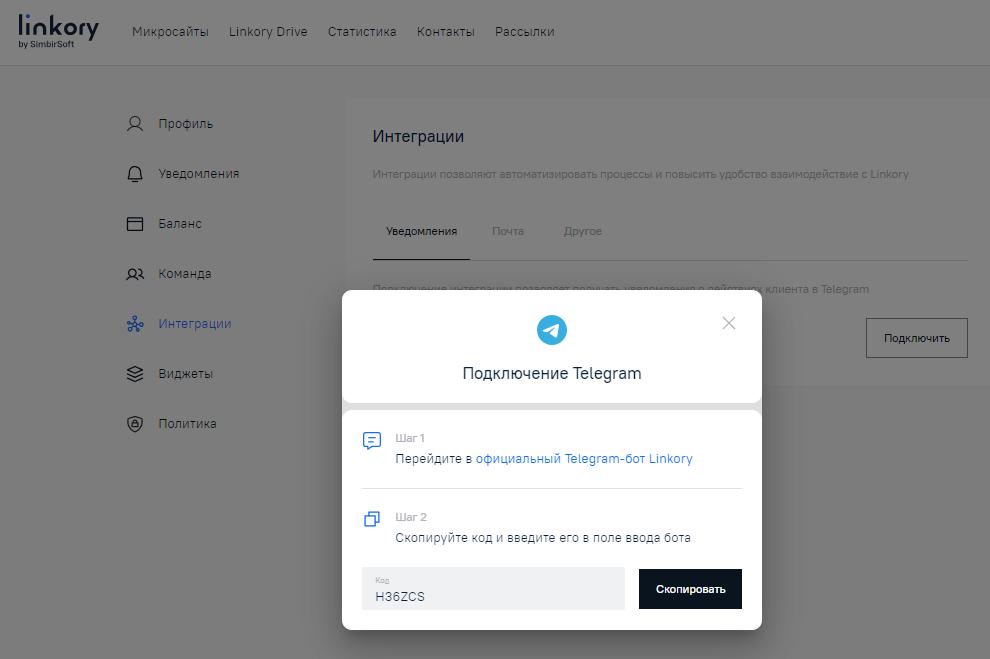This screenshot has height=659, width=990.
Task: Select the Код field containing H36ZCS
Action: pyautogui.click(x=492, y=588)
